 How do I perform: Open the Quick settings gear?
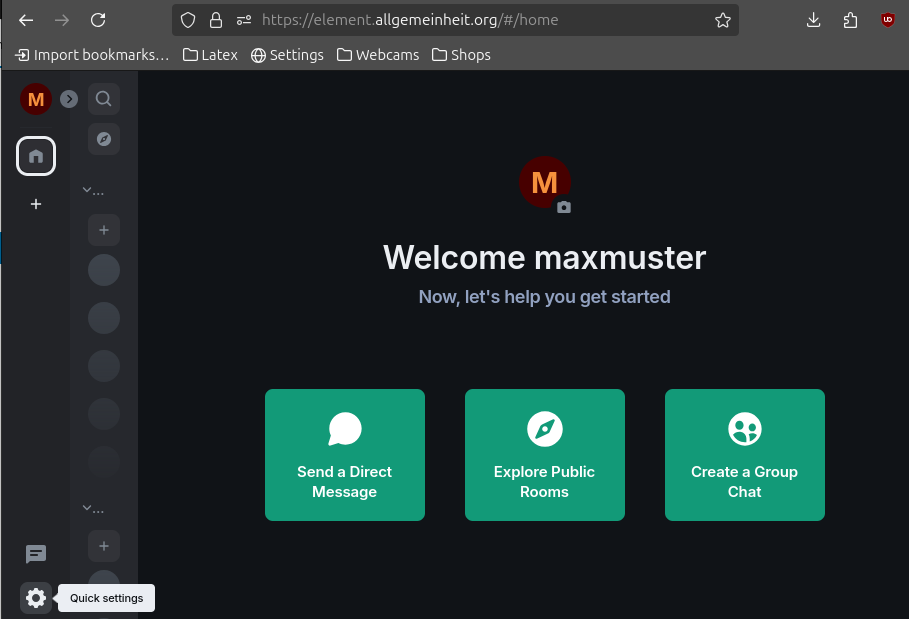tap(36, 598)
